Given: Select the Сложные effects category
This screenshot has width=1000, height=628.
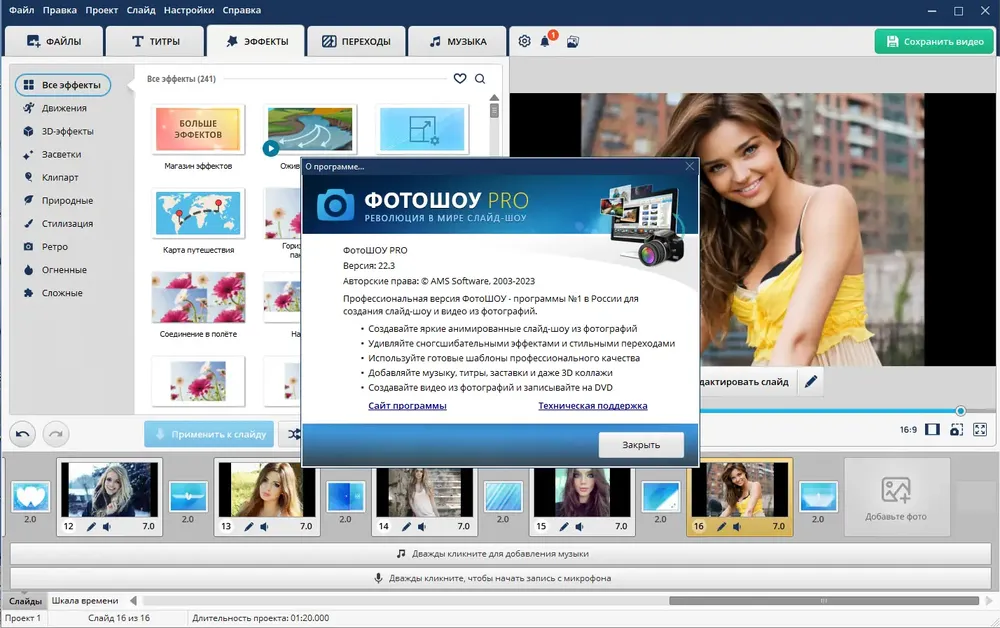Looking at the screenshot, I should click(62, 293).
